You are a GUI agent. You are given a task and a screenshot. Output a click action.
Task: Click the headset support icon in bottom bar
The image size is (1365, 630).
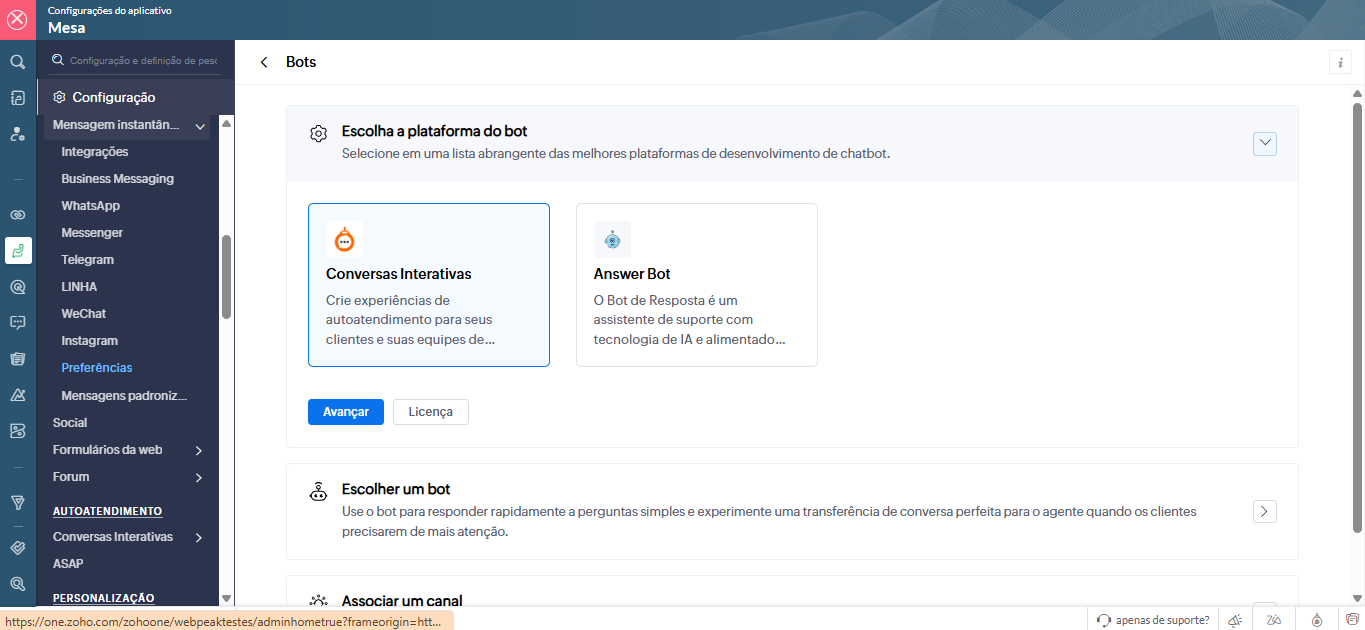coord(1104,620)
